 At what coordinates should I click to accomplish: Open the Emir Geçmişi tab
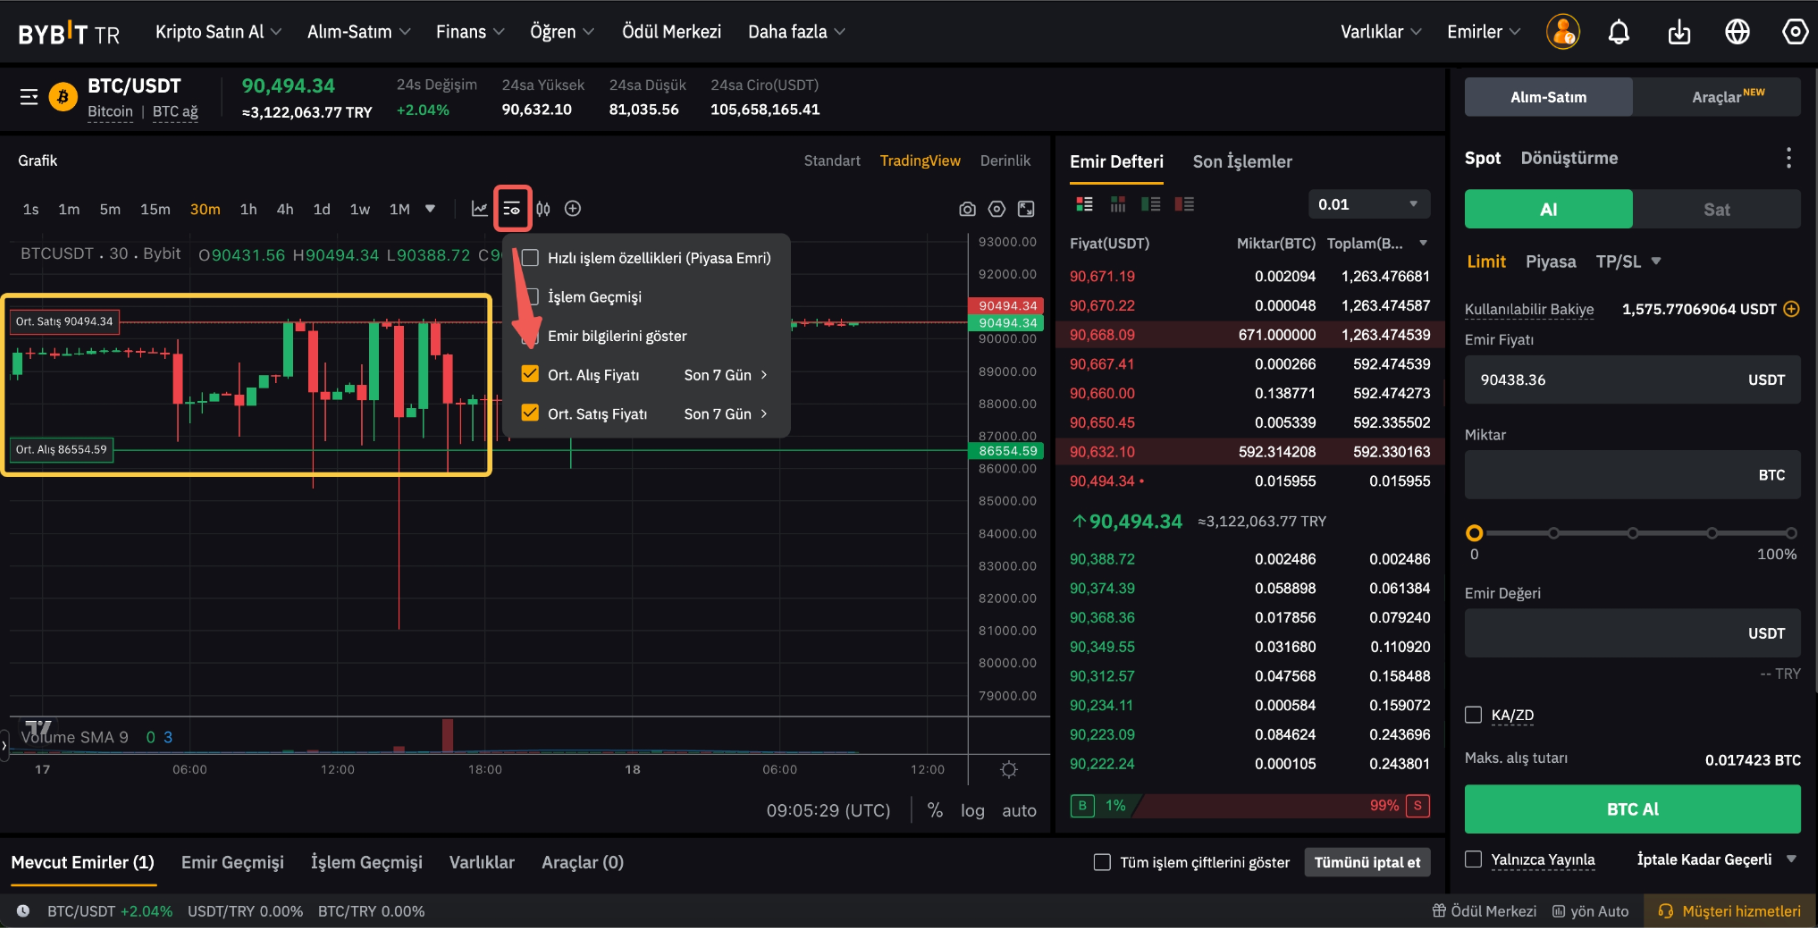coord(232,862)
